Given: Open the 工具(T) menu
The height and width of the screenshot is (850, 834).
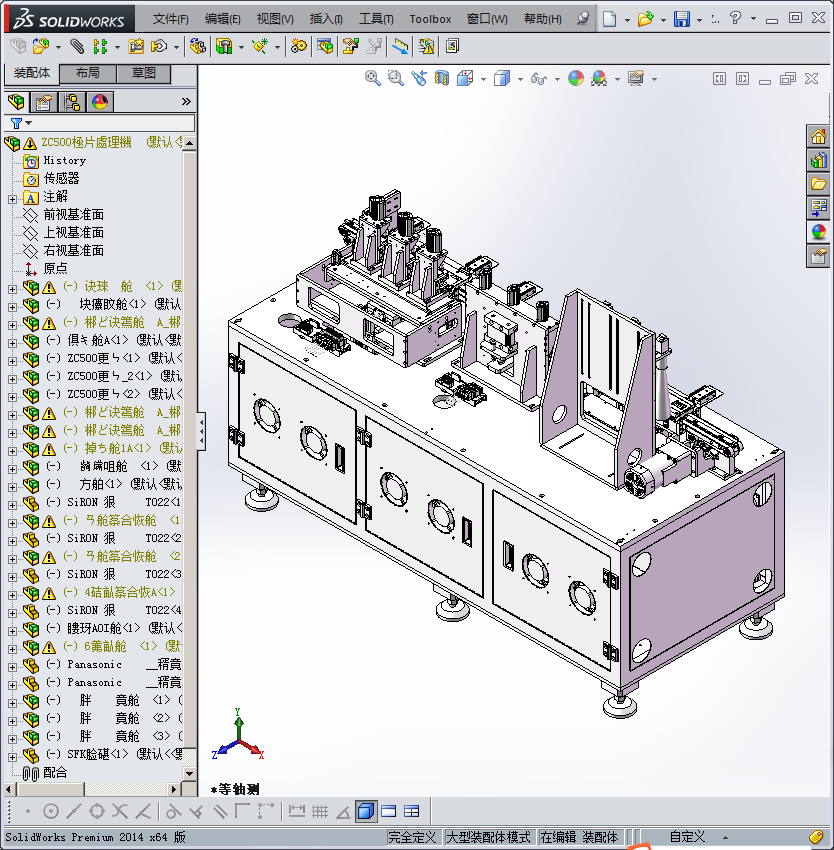Looking at the screenshot, I should coord(376,19).
